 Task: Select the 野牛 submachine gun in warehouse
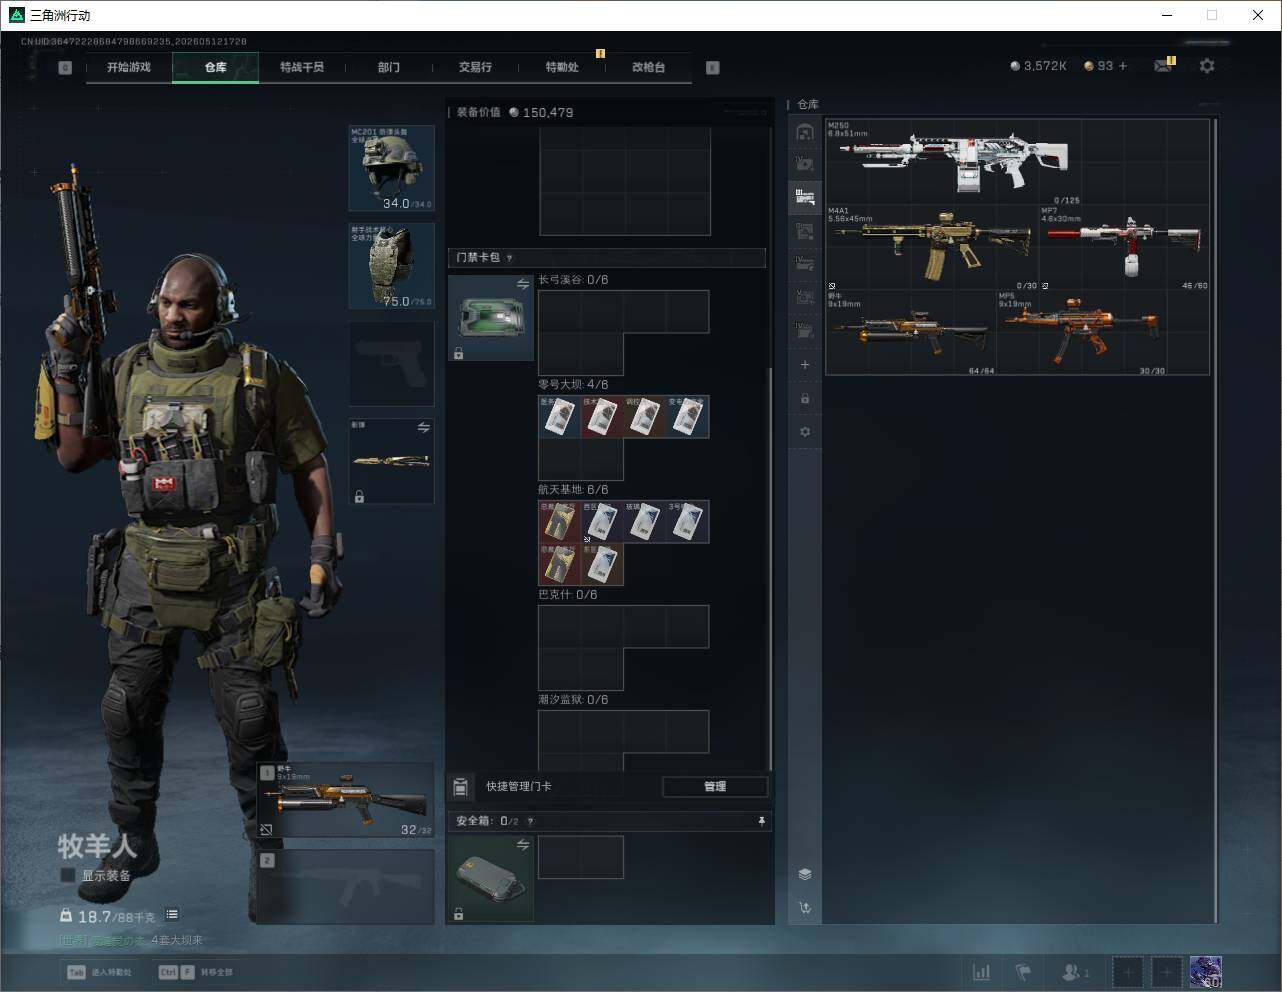click(911, 333)
